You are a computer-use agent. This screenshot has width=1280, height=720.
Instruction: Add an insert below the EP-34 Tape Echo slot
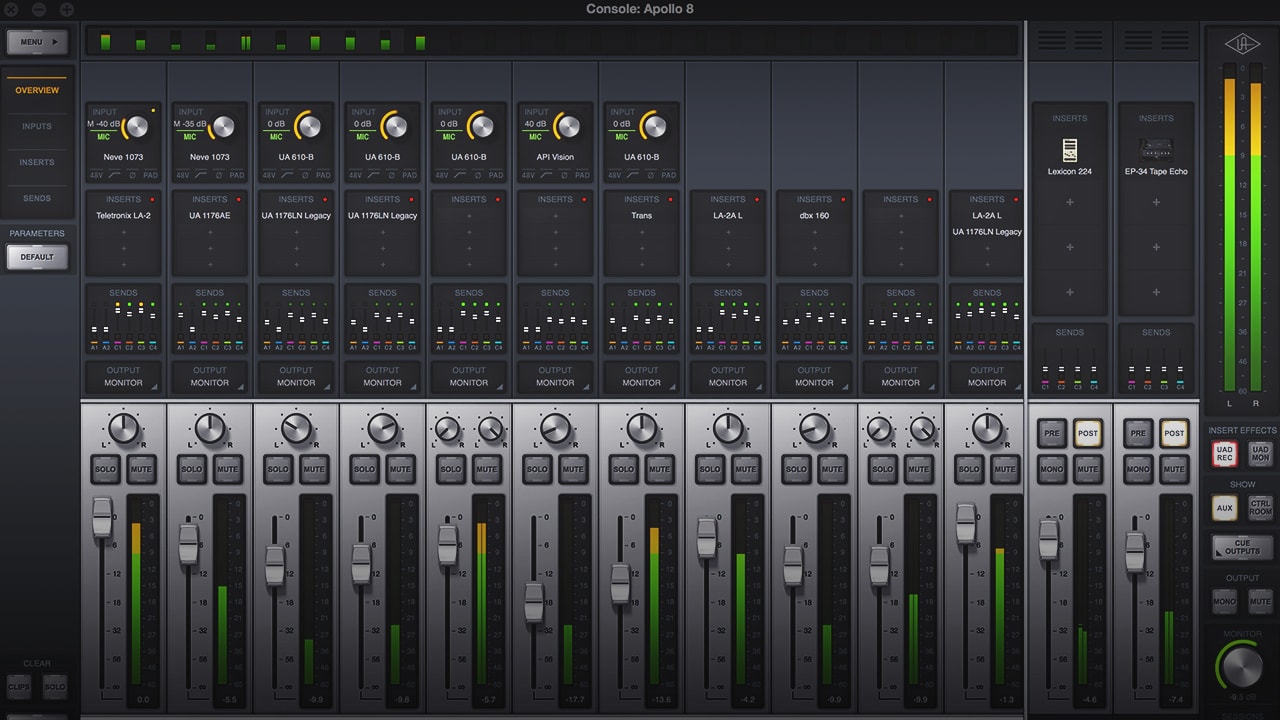click(x=1156, y=202)
